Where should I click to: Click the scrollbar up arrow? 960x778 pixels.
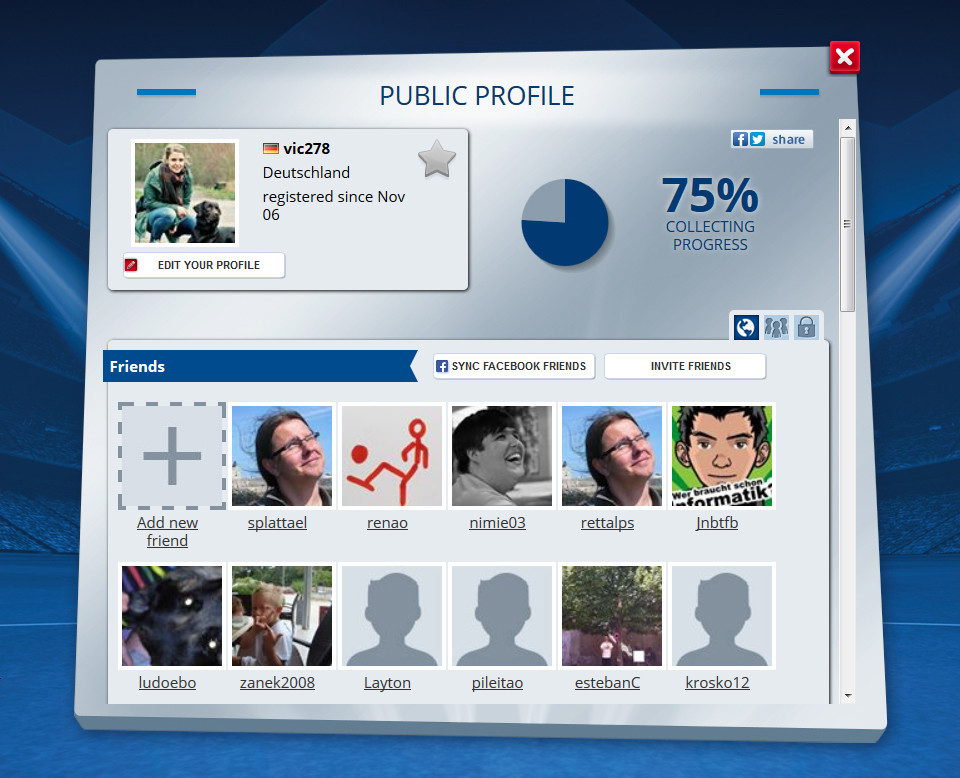848,128
